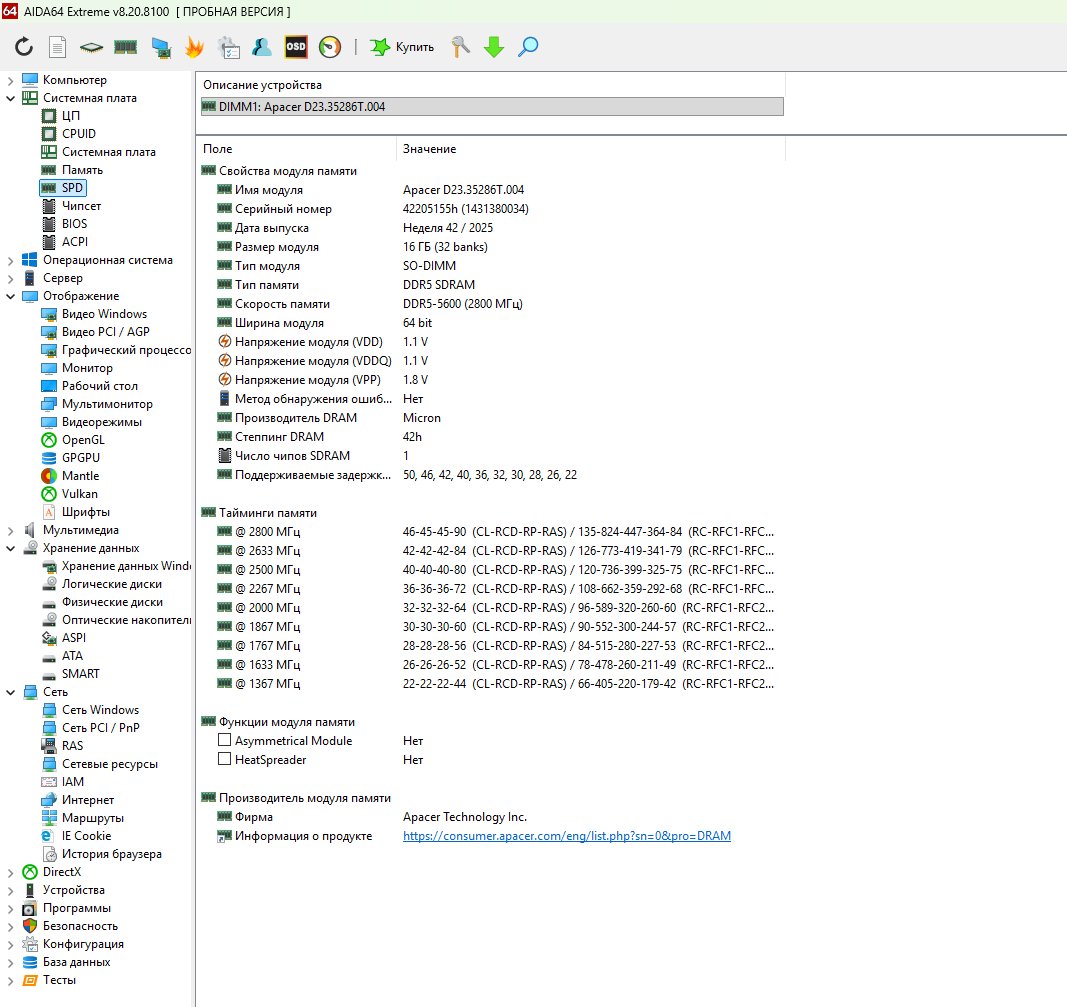Select ЦП in the tree
This screenshot has height=1007, width=1067.
[x=71, y=116]
